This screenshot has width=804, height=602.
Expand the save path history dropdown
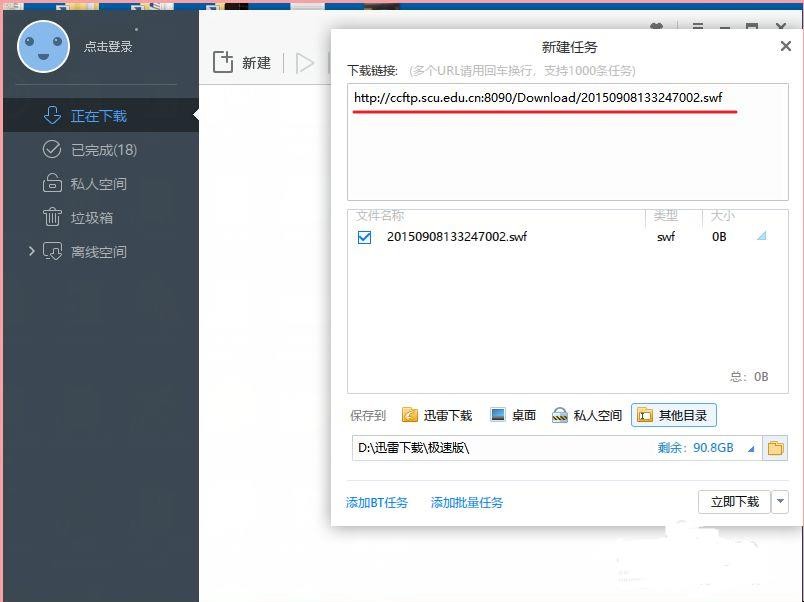point(751,449)
